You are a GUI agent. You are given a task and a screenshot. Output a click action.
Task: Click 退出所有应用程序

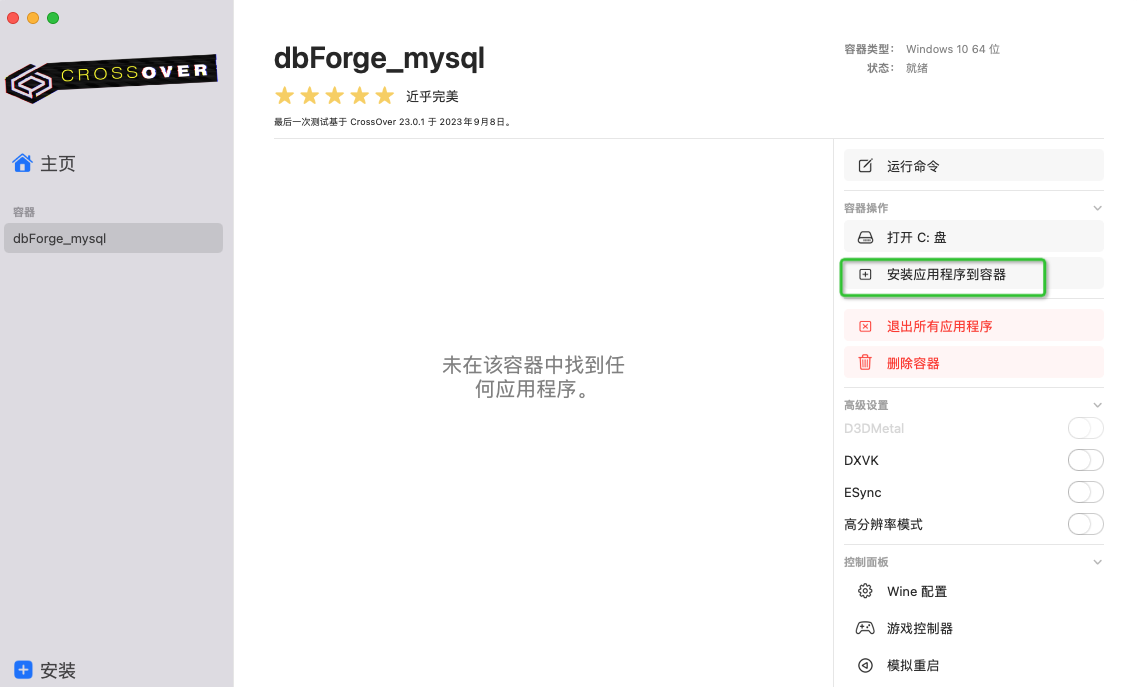coord(973,326)
